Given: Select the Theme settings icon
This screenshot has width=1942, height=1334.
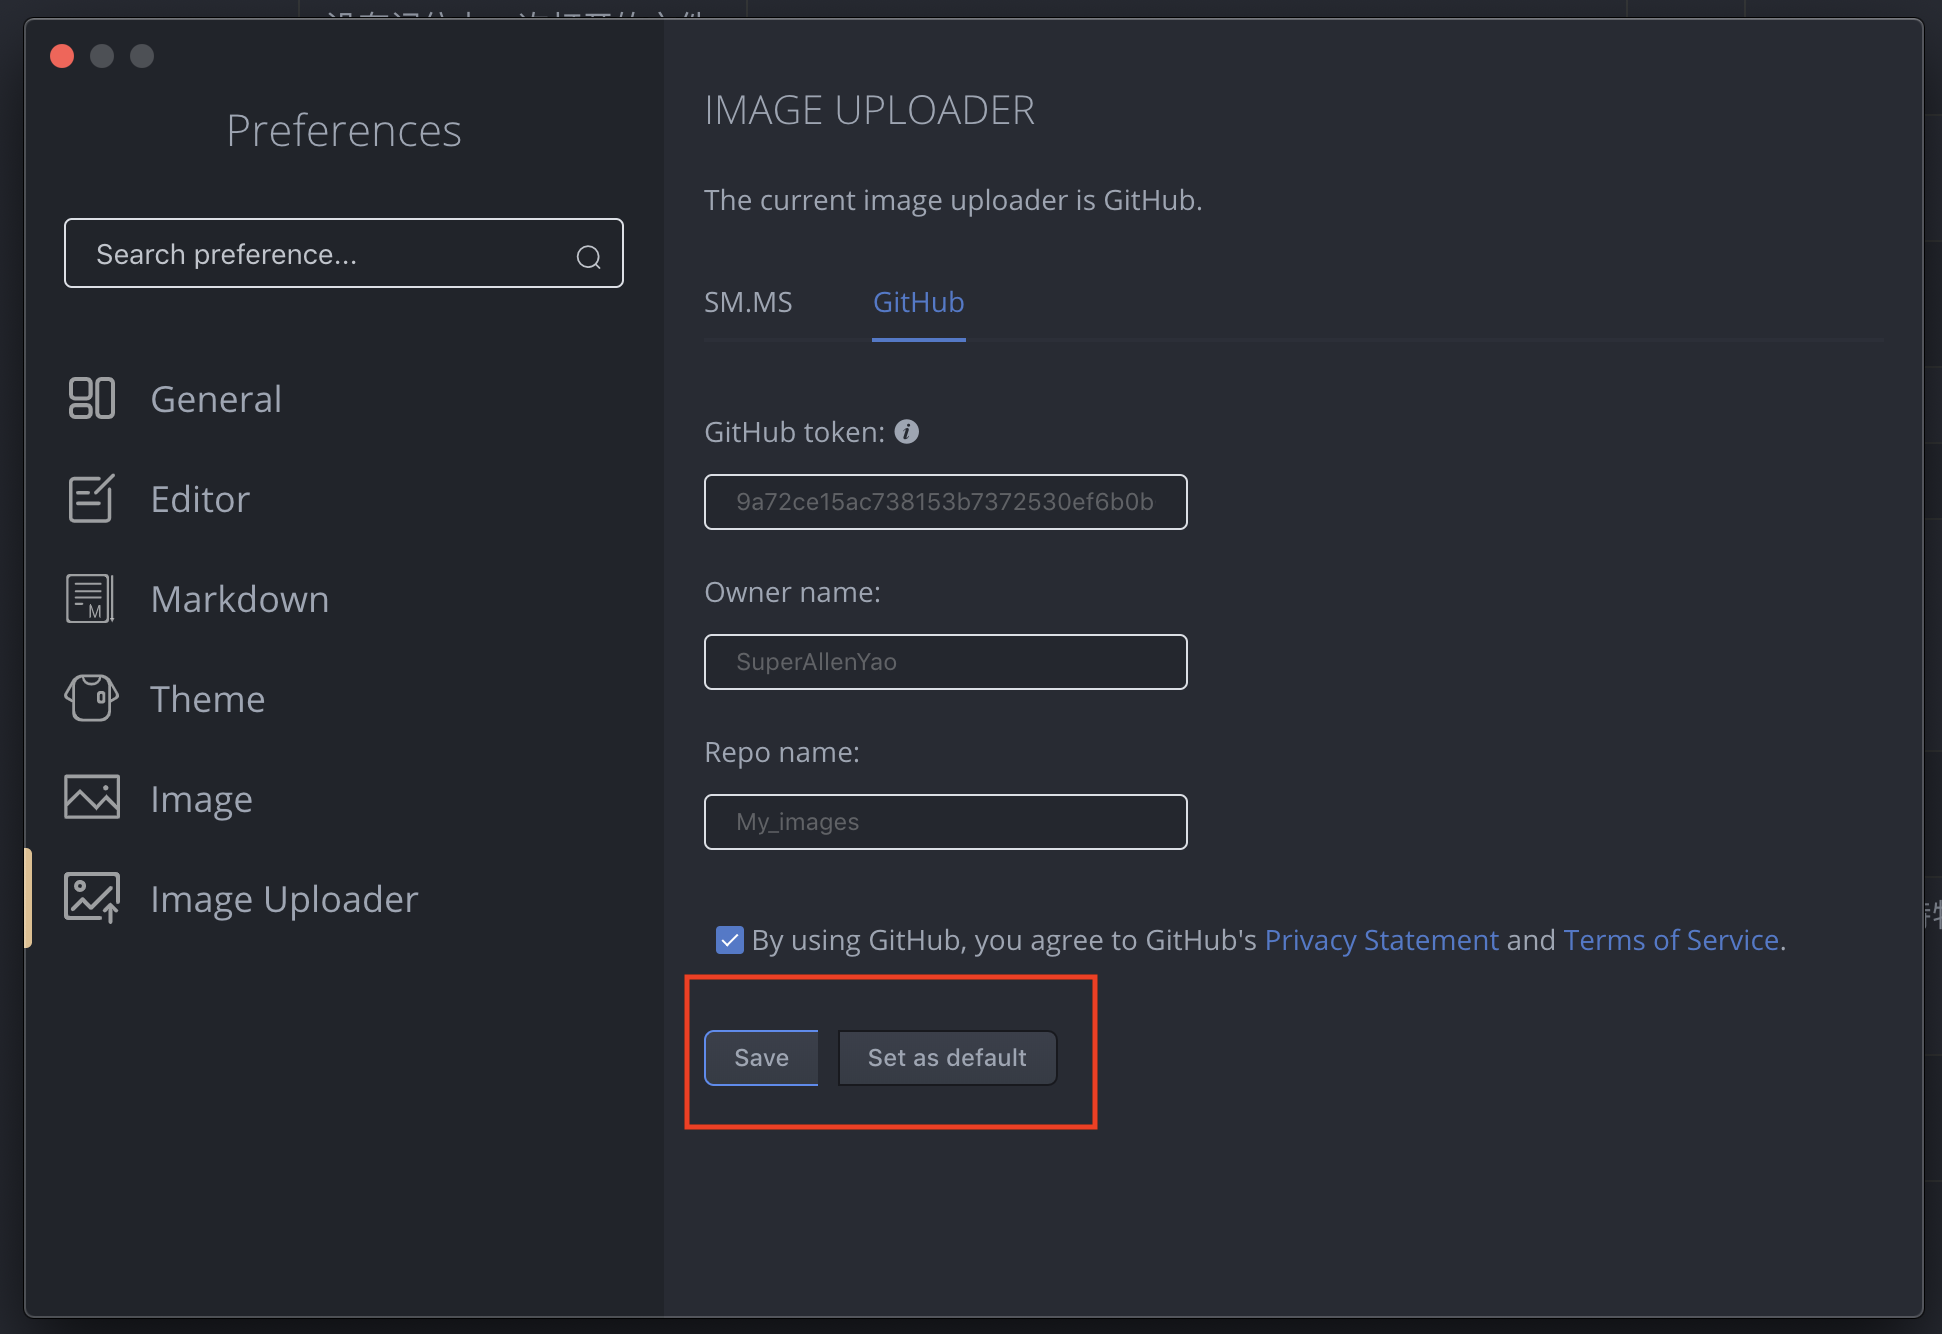Looking at the screenshot, I should tap(91, 698).
